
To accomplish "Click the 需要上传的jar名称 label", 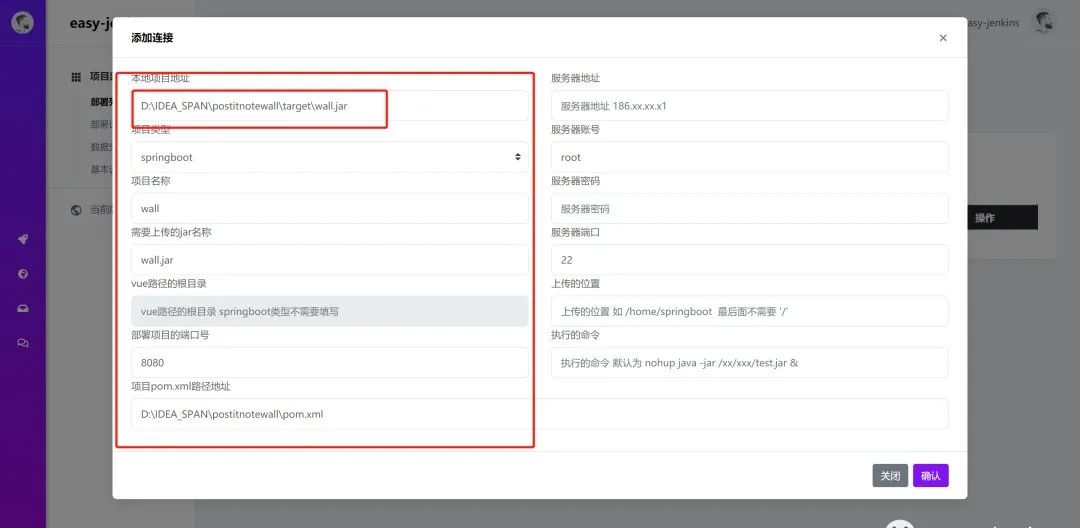I will [171, 233].
